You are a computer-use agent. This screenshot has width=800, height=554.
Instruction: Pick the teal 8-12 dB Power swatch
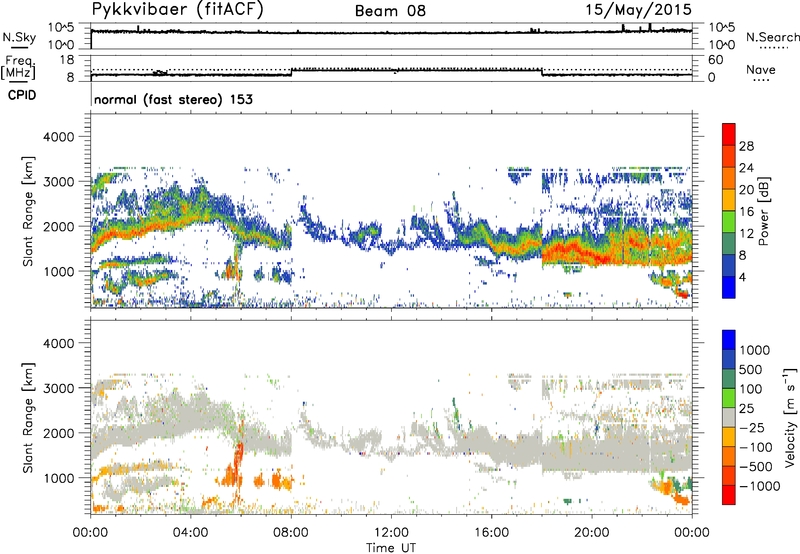coord(729,243)
